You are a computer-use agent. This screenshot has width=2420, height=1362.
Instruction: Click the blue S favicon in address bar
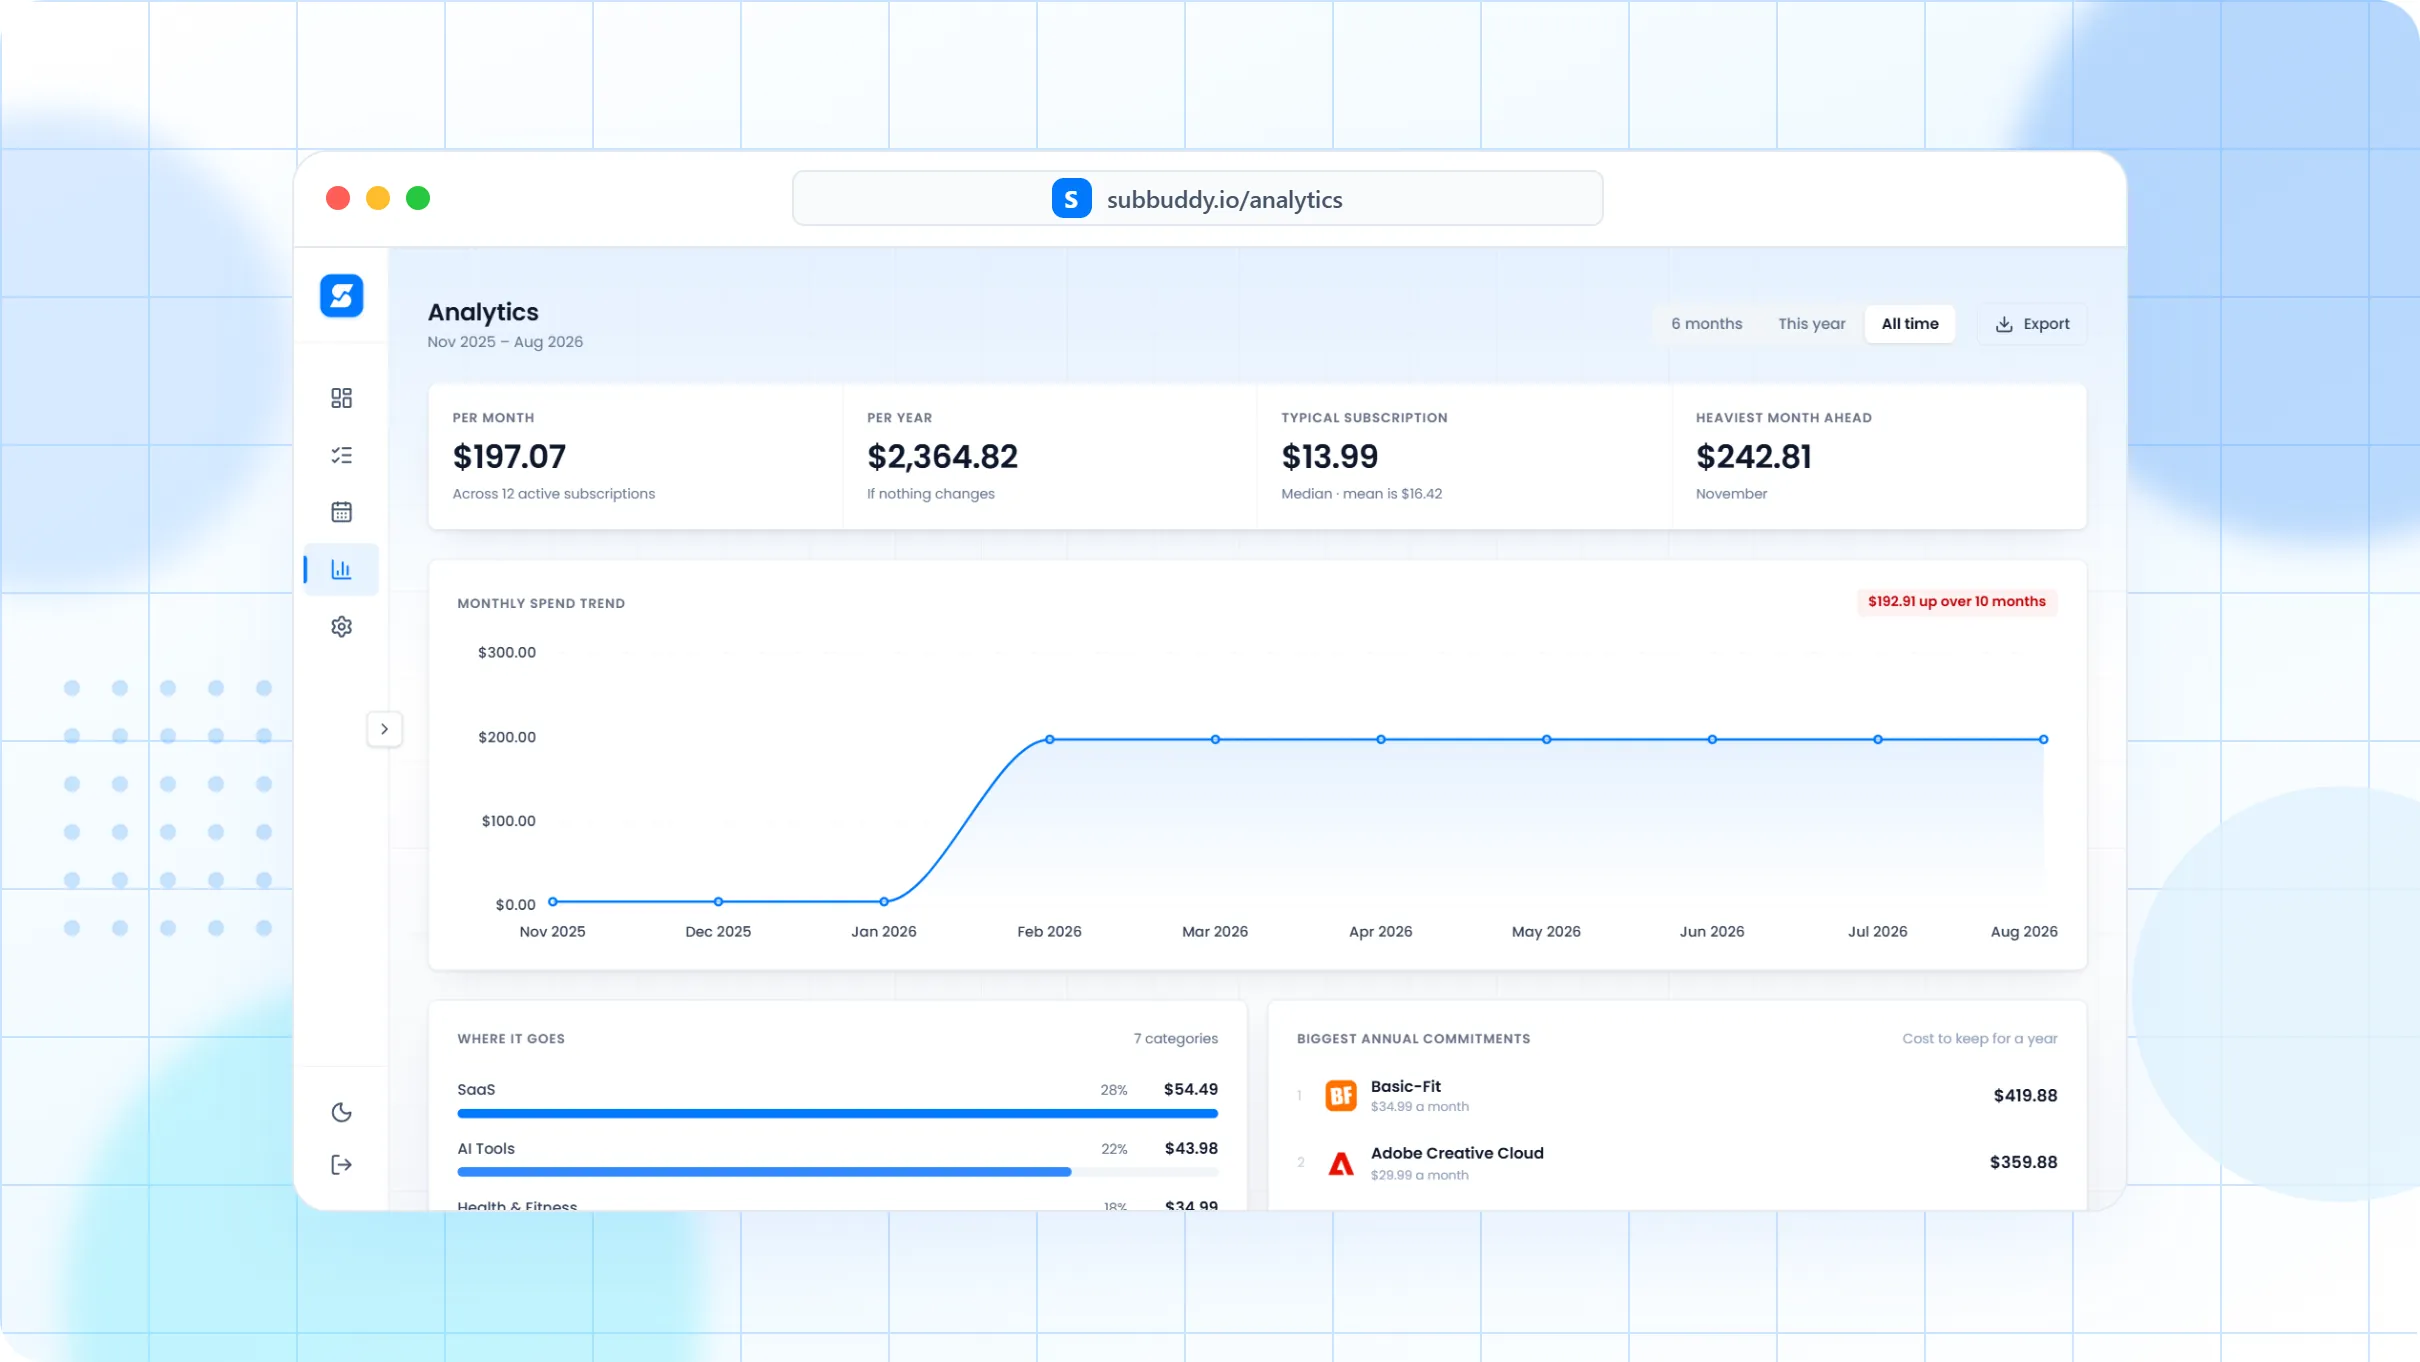1071,198
